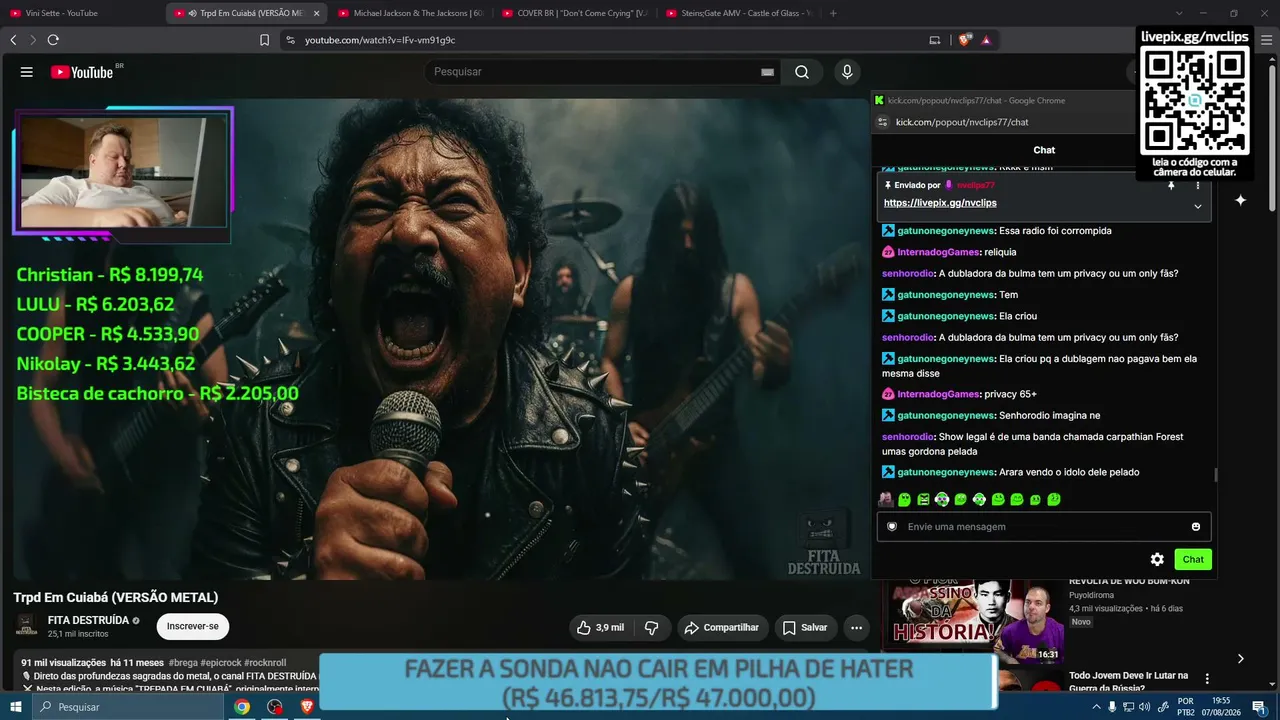The height and width of the screenshot is (720, 1280).
Task: Open the Brave Rewards triangle icon
Action: pyautogui.click(x=986, y=40)
